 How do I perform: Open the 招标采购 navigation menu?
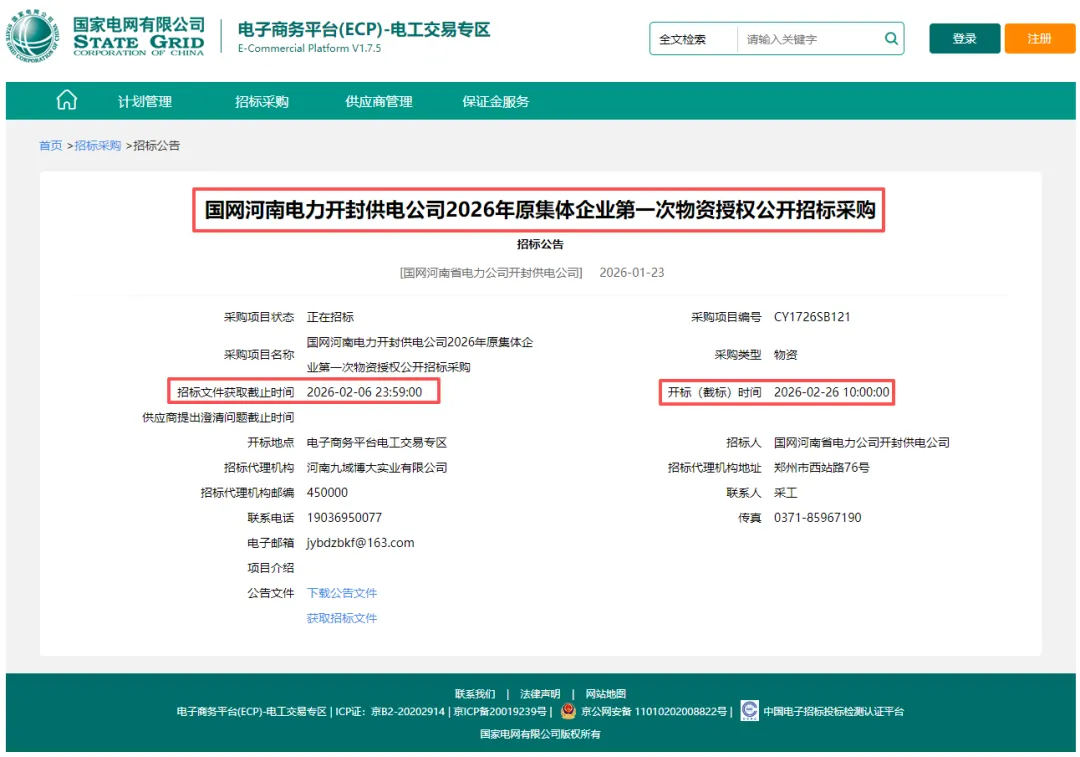pyautogui.click(x=262, y=102)
